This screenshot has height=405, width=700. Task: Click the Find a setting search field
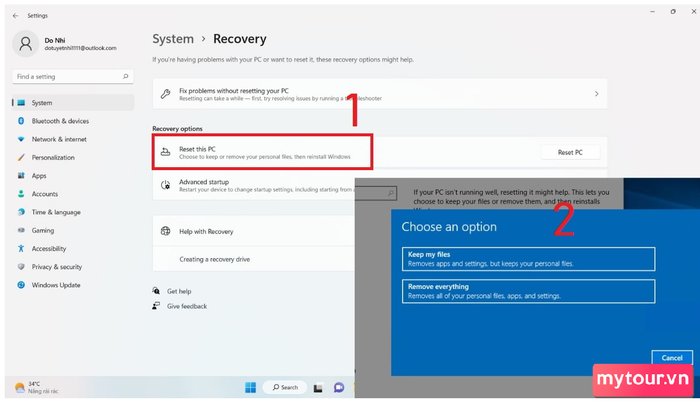pyautogui.click(x=73, y=77)
